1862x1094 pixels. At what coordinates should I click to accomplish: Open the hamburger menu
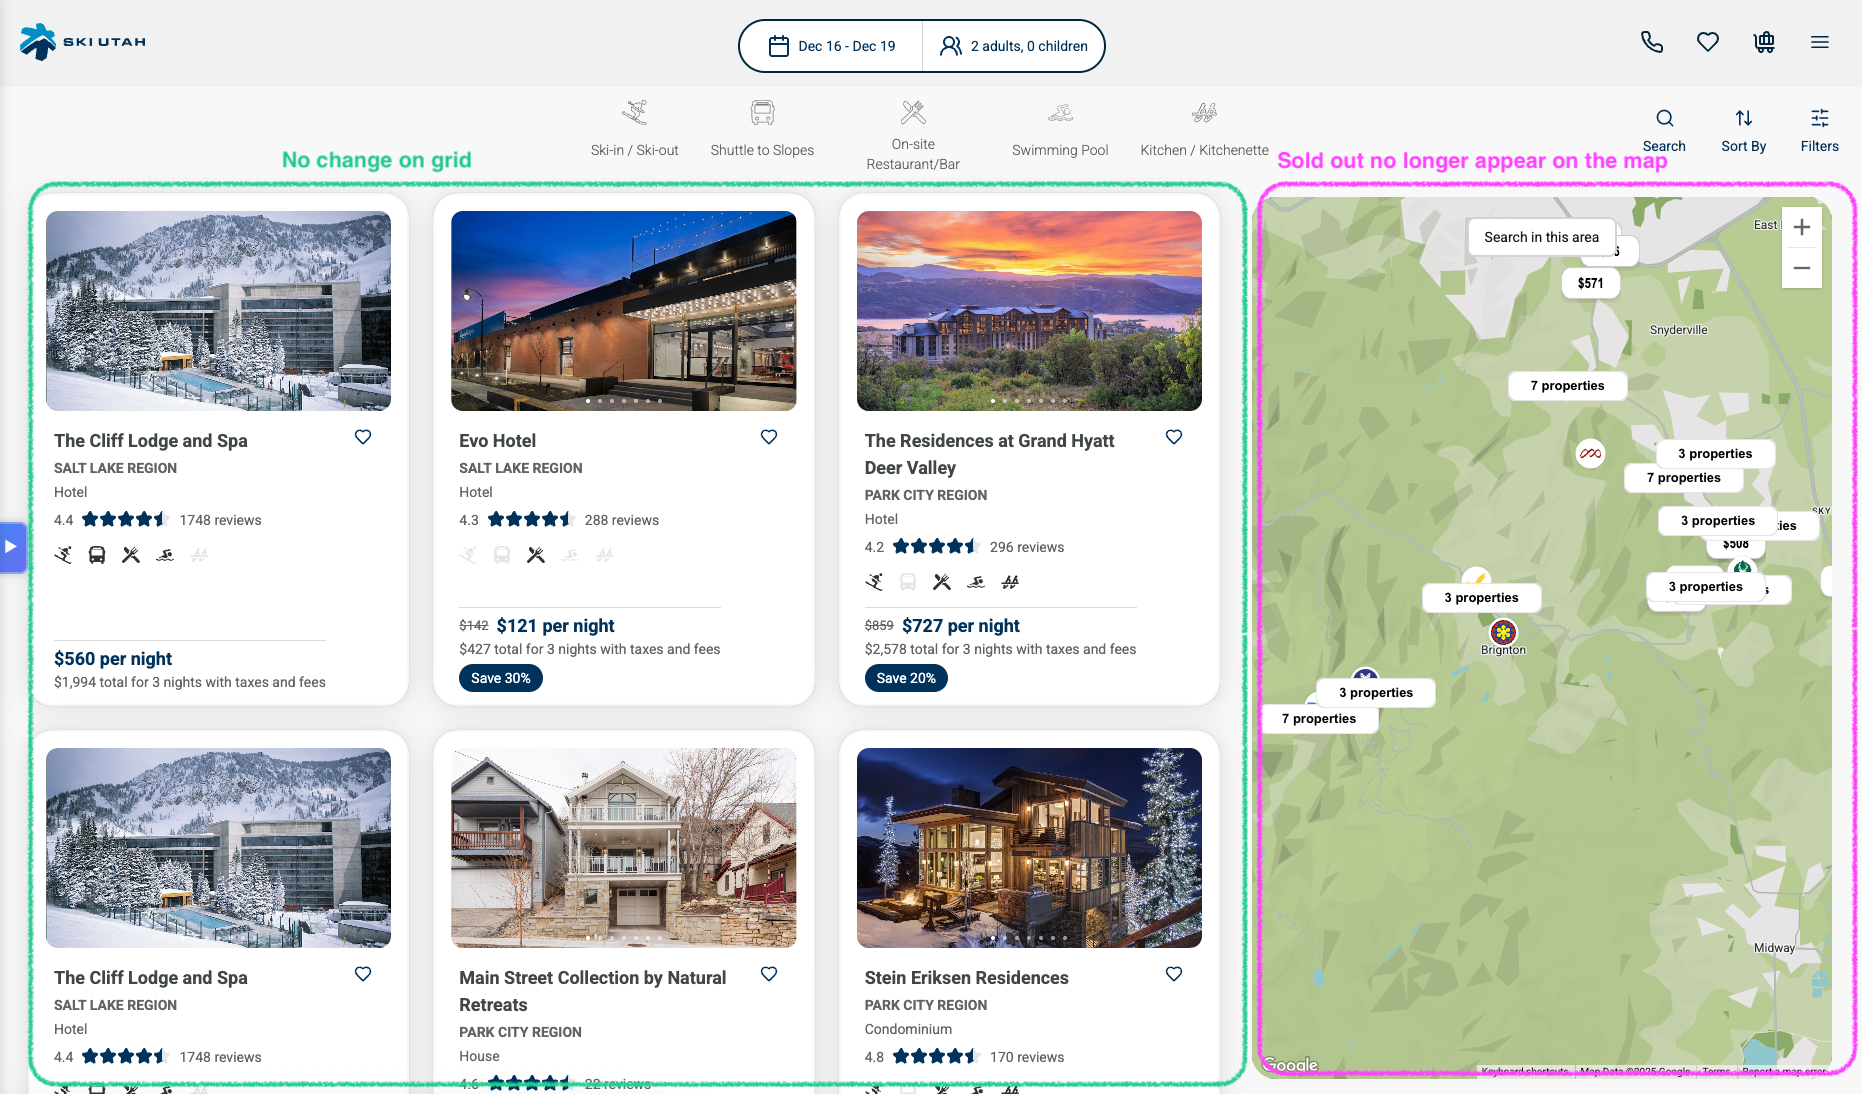coord(1820,42)
